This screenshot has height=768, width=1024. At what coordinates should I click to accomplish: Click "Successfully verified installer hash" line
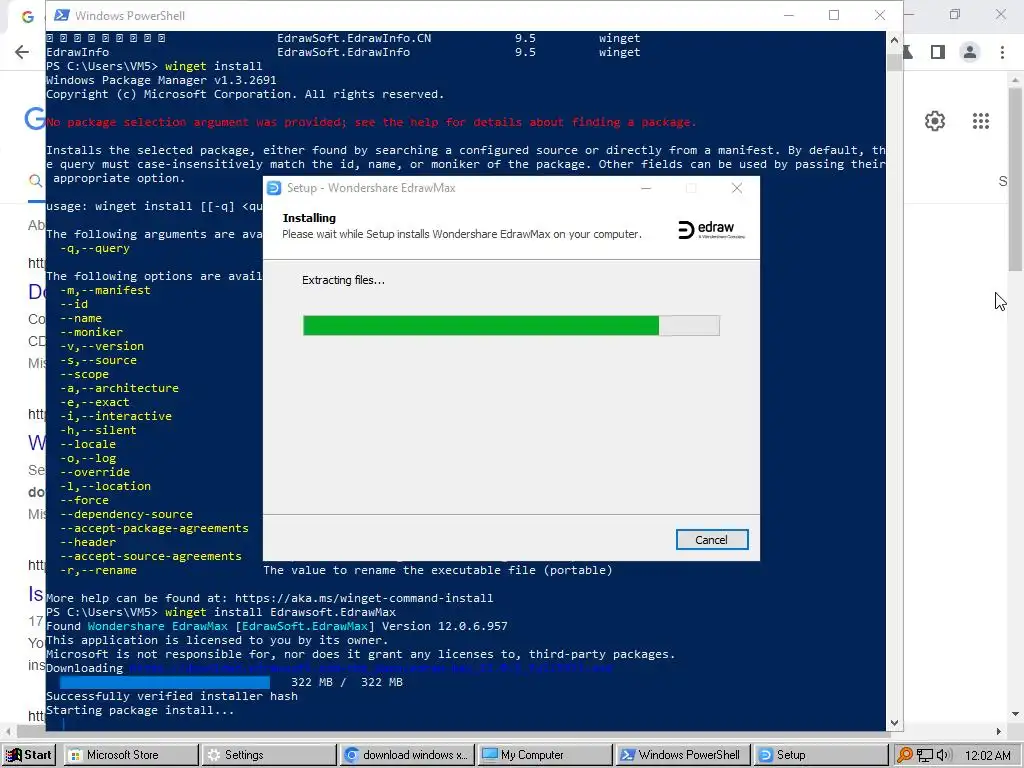(x=172, y=696)
